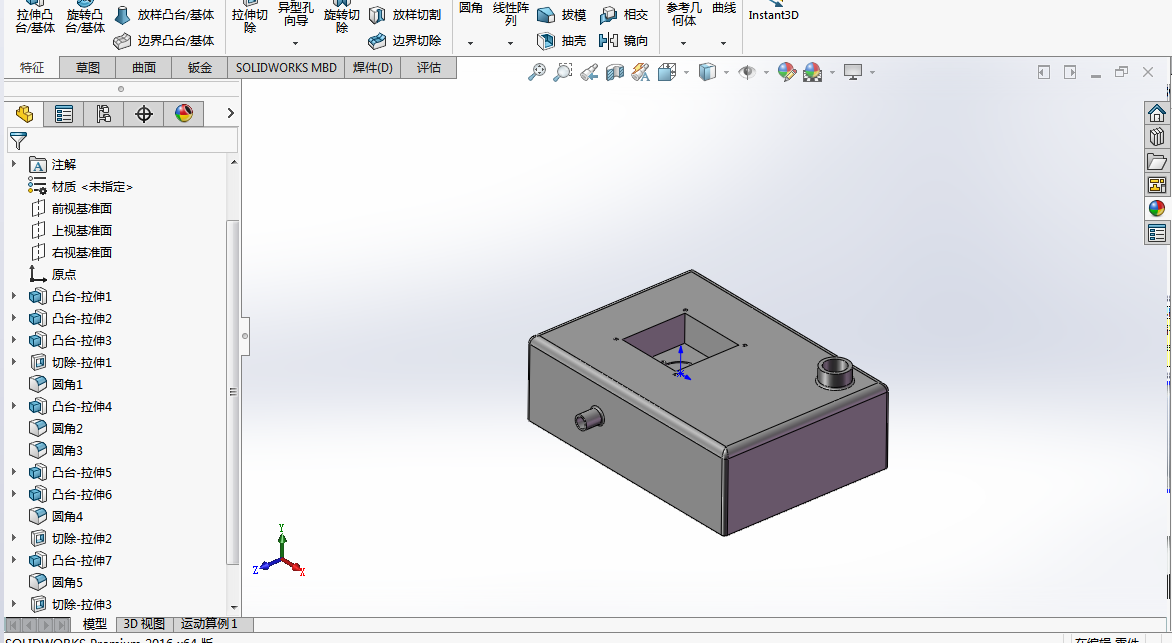The height and width of the screenshot is (643, 1172).
Task: Click View Settings monitor icon
Action: pyautogui.click(x=853, y=72)
